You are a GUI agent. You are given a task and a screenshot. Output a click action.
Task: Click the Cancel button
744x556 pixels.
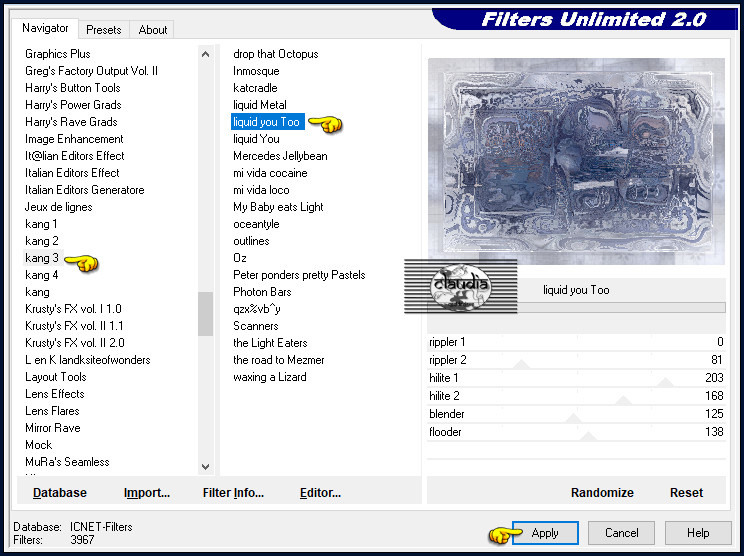pos(621,533)
